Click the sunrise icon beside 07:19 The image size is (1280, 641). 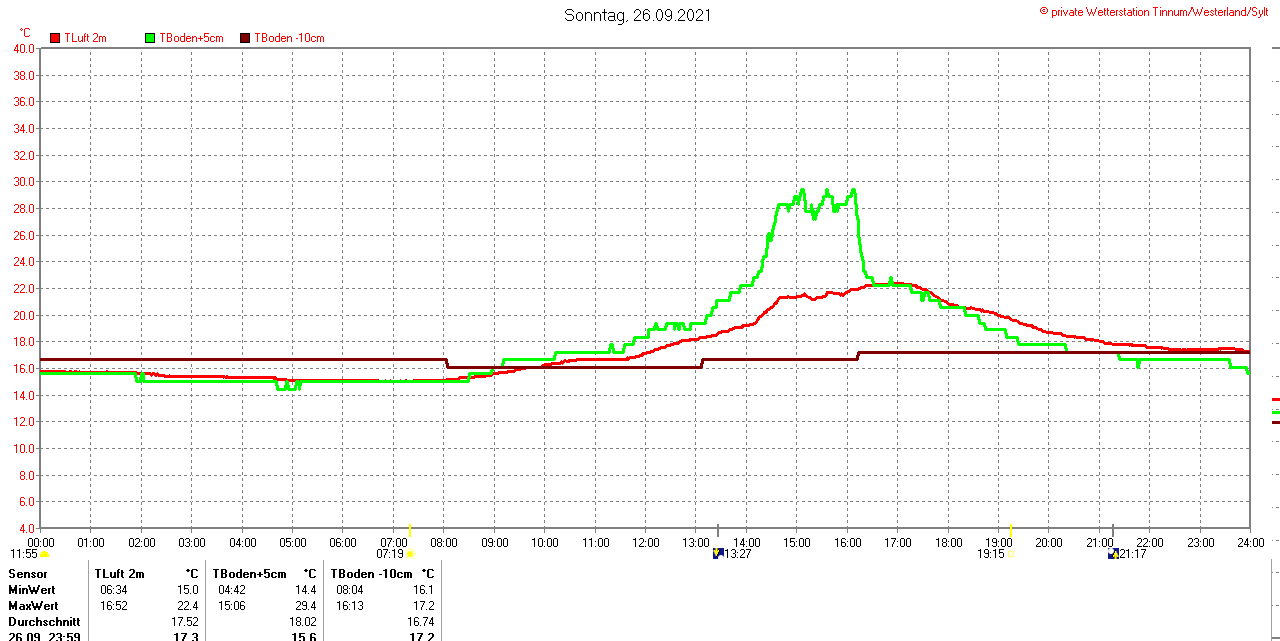[410, 554]
